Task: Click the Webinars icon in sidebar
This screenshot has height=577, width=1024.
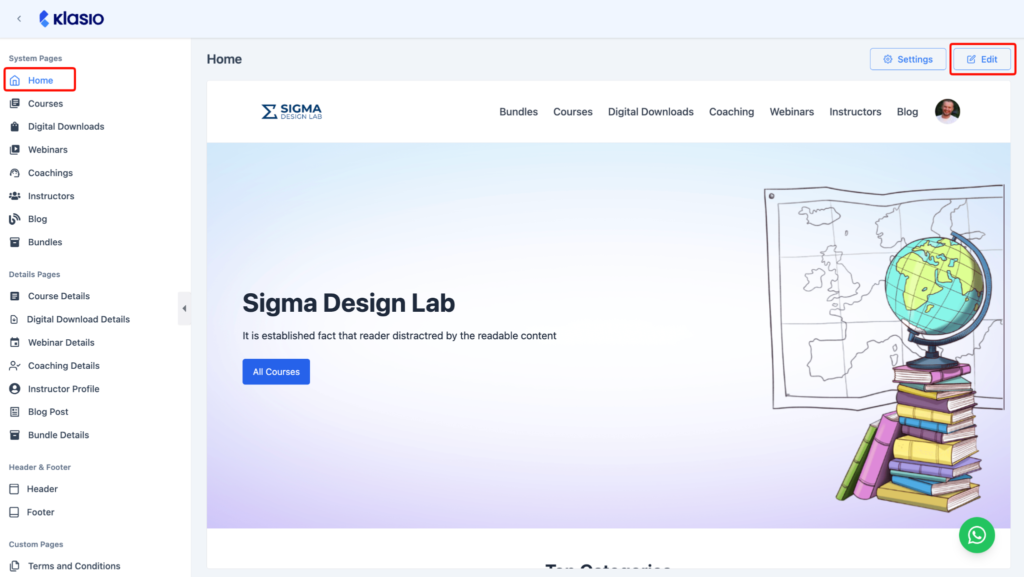Action: (x=14, y=149)
